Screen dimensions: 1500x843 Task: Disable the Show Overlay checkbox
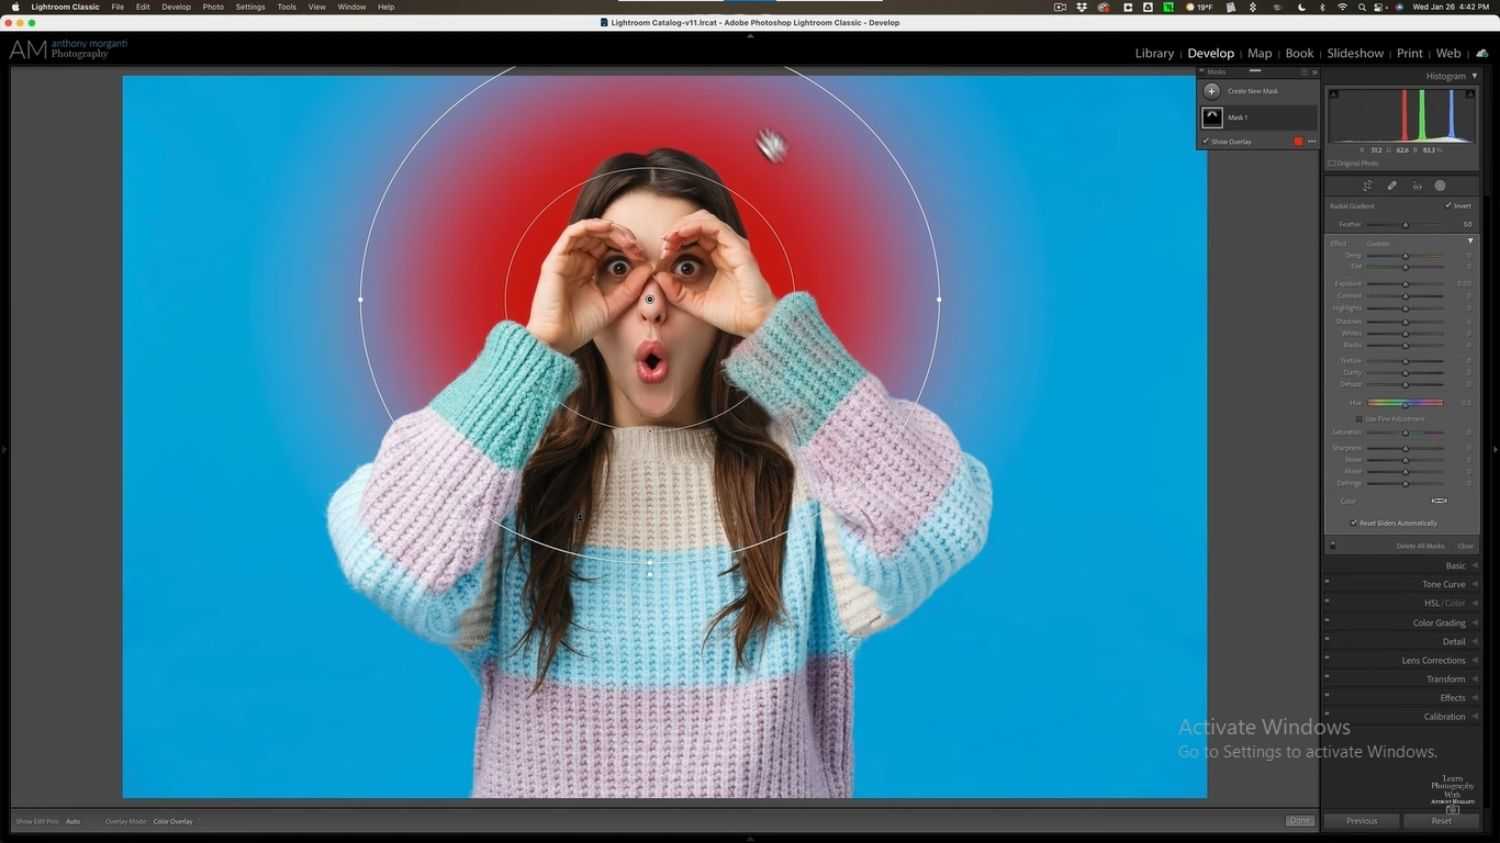1204,141
